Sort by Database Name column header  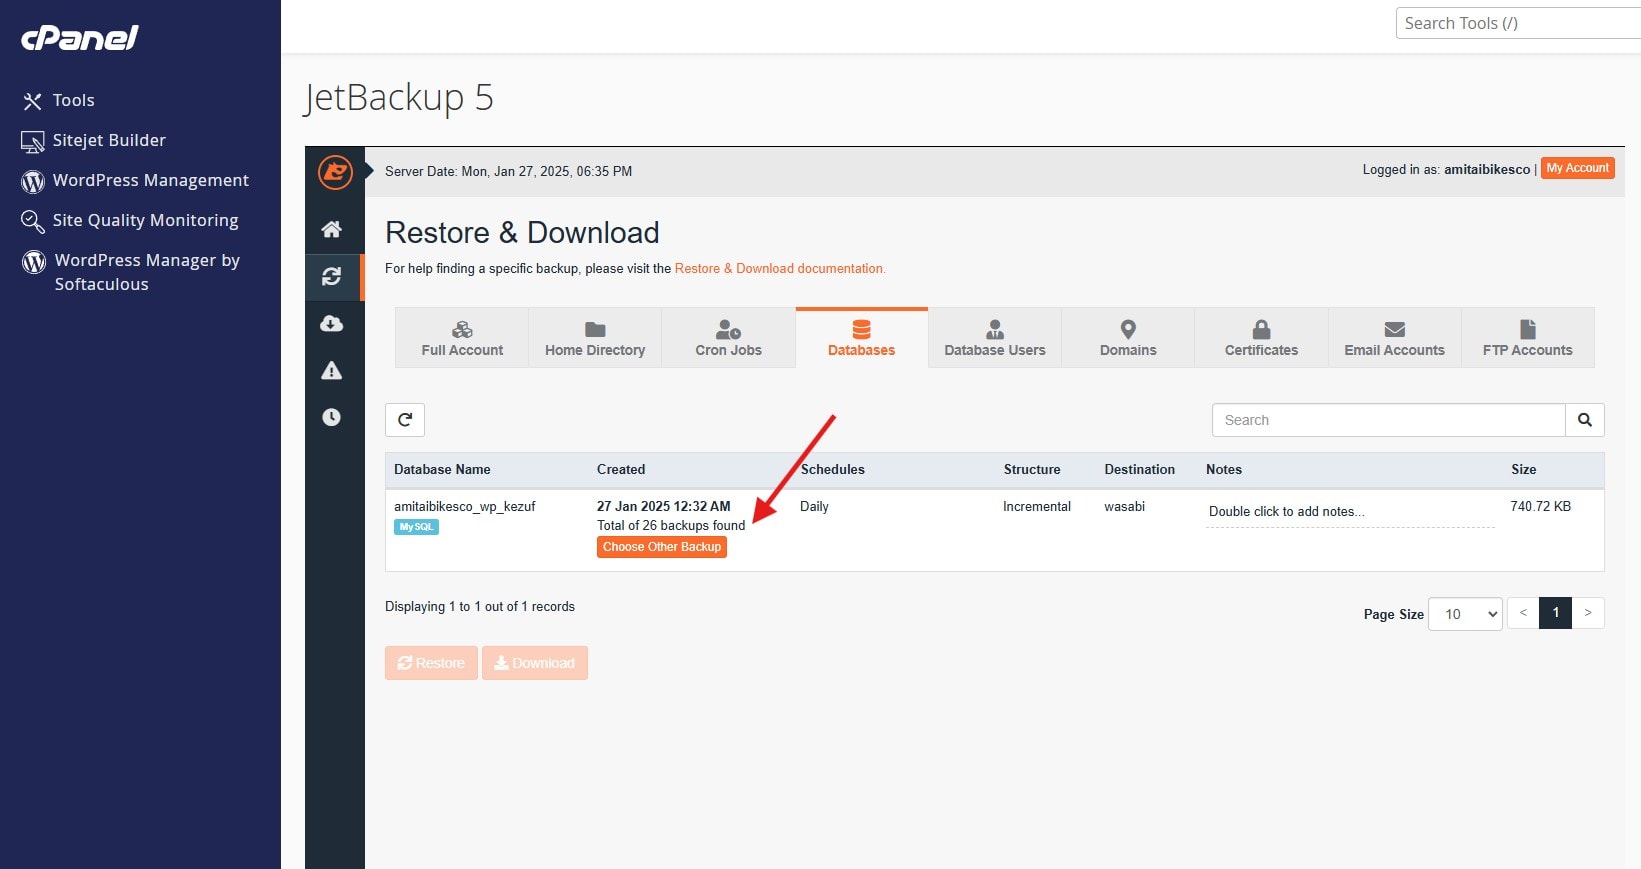tap(442, 469)
